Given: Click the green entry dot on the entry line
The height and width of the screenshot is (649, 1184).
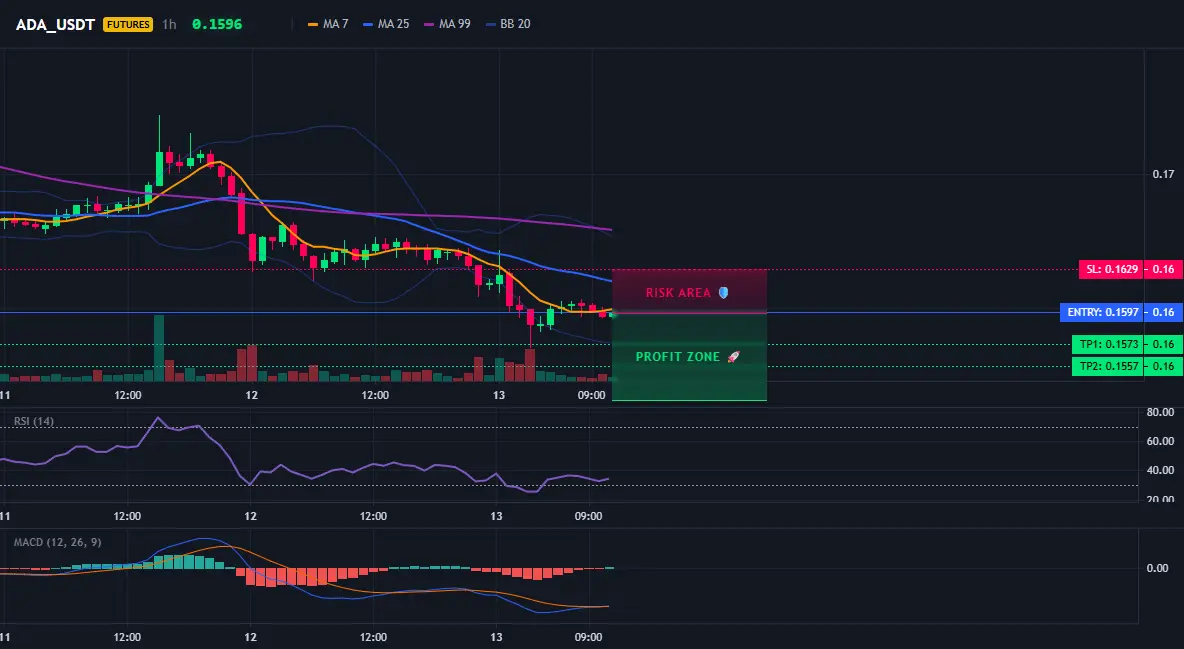Looking at the screenshot, I should (612, 314).
